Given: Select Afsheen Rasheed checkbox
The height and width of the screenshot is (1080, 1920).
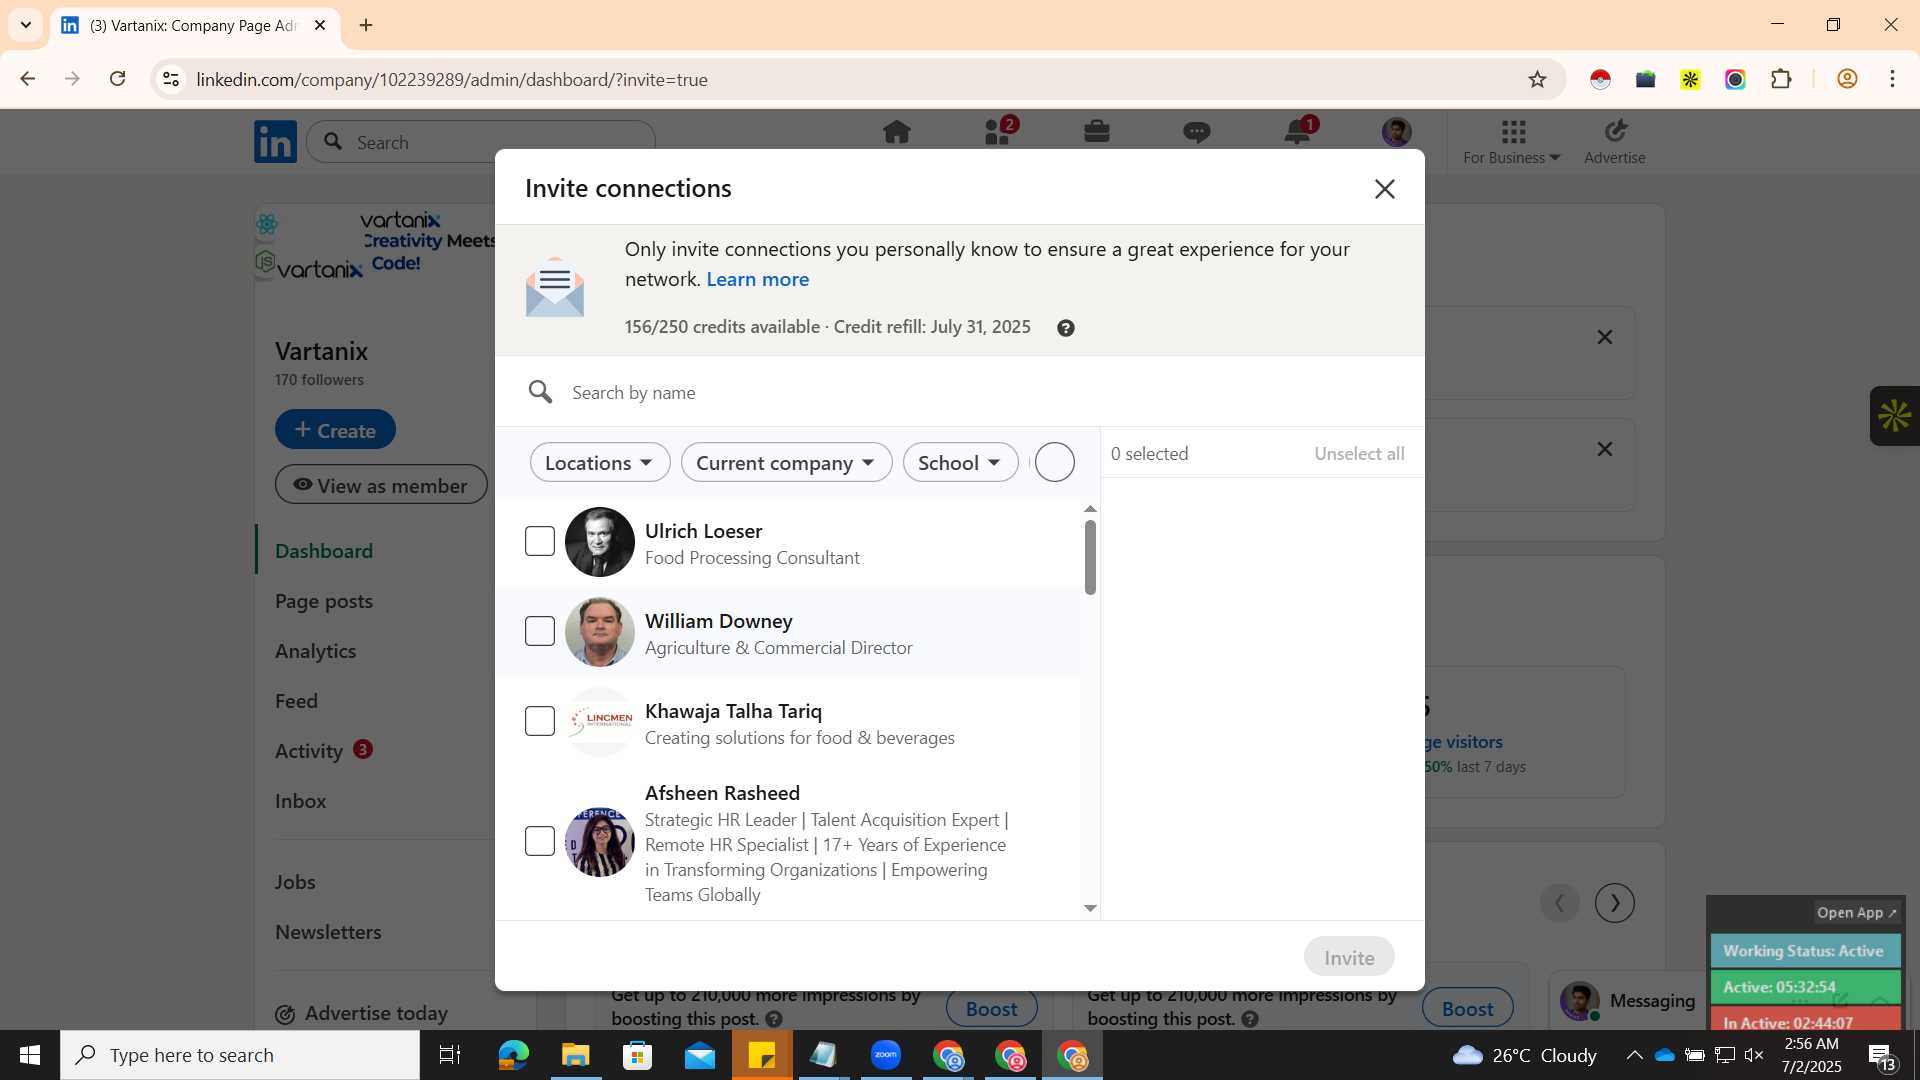Looking at the screenshot, I should click(x=540, y=841).
